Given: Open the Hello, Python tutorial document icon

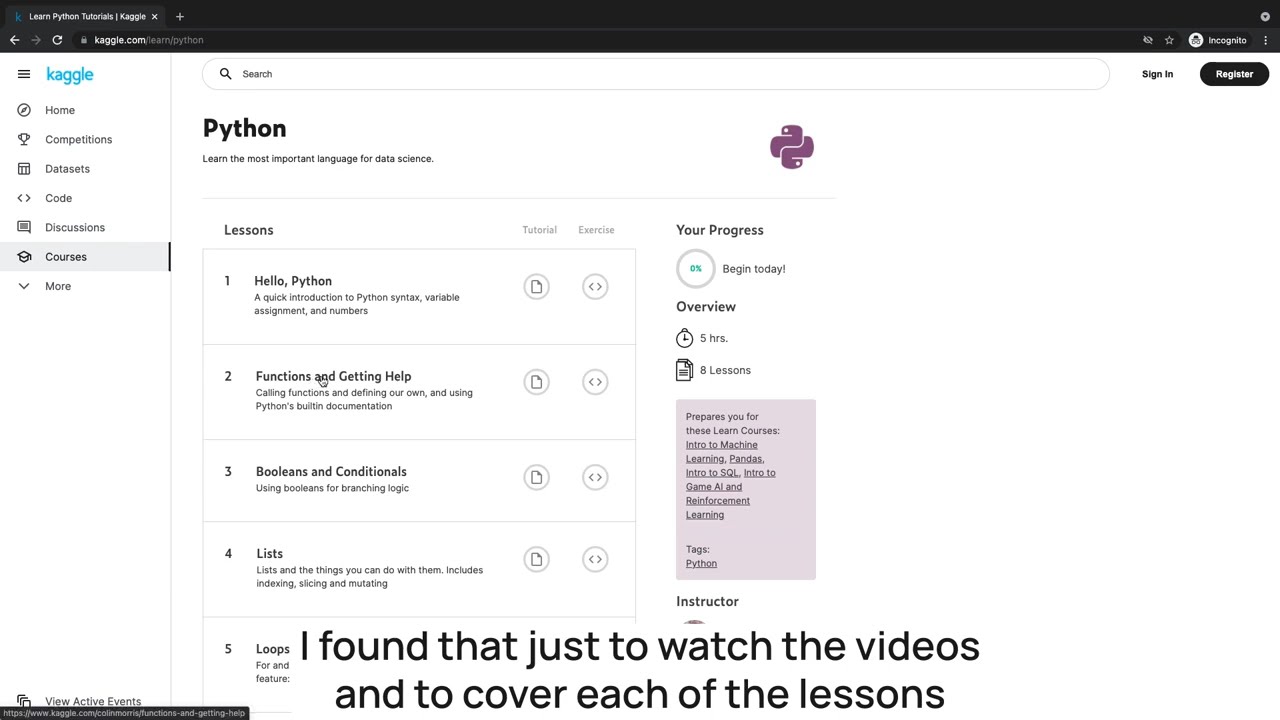Looking at the screenshot, I should coord(536,287).
